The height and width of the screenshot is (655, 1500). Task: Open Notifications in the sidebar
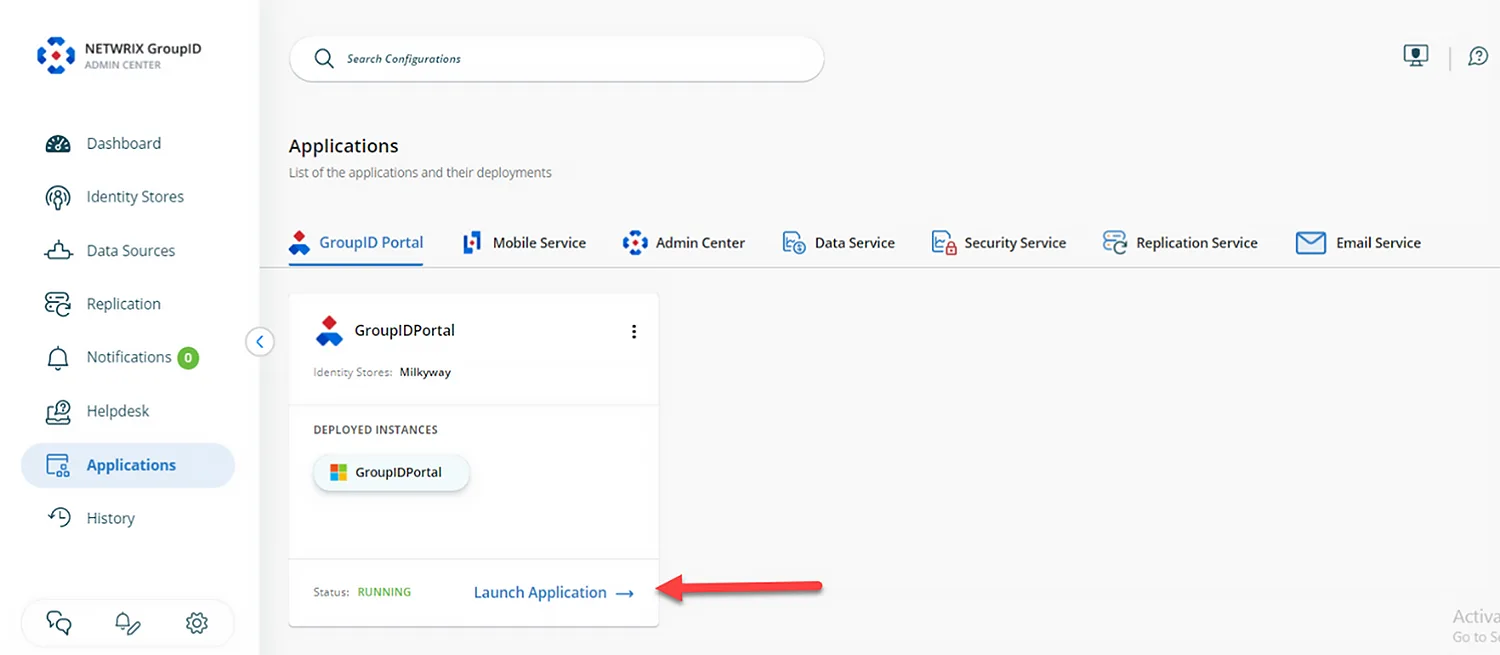click(x=128, y=358)
